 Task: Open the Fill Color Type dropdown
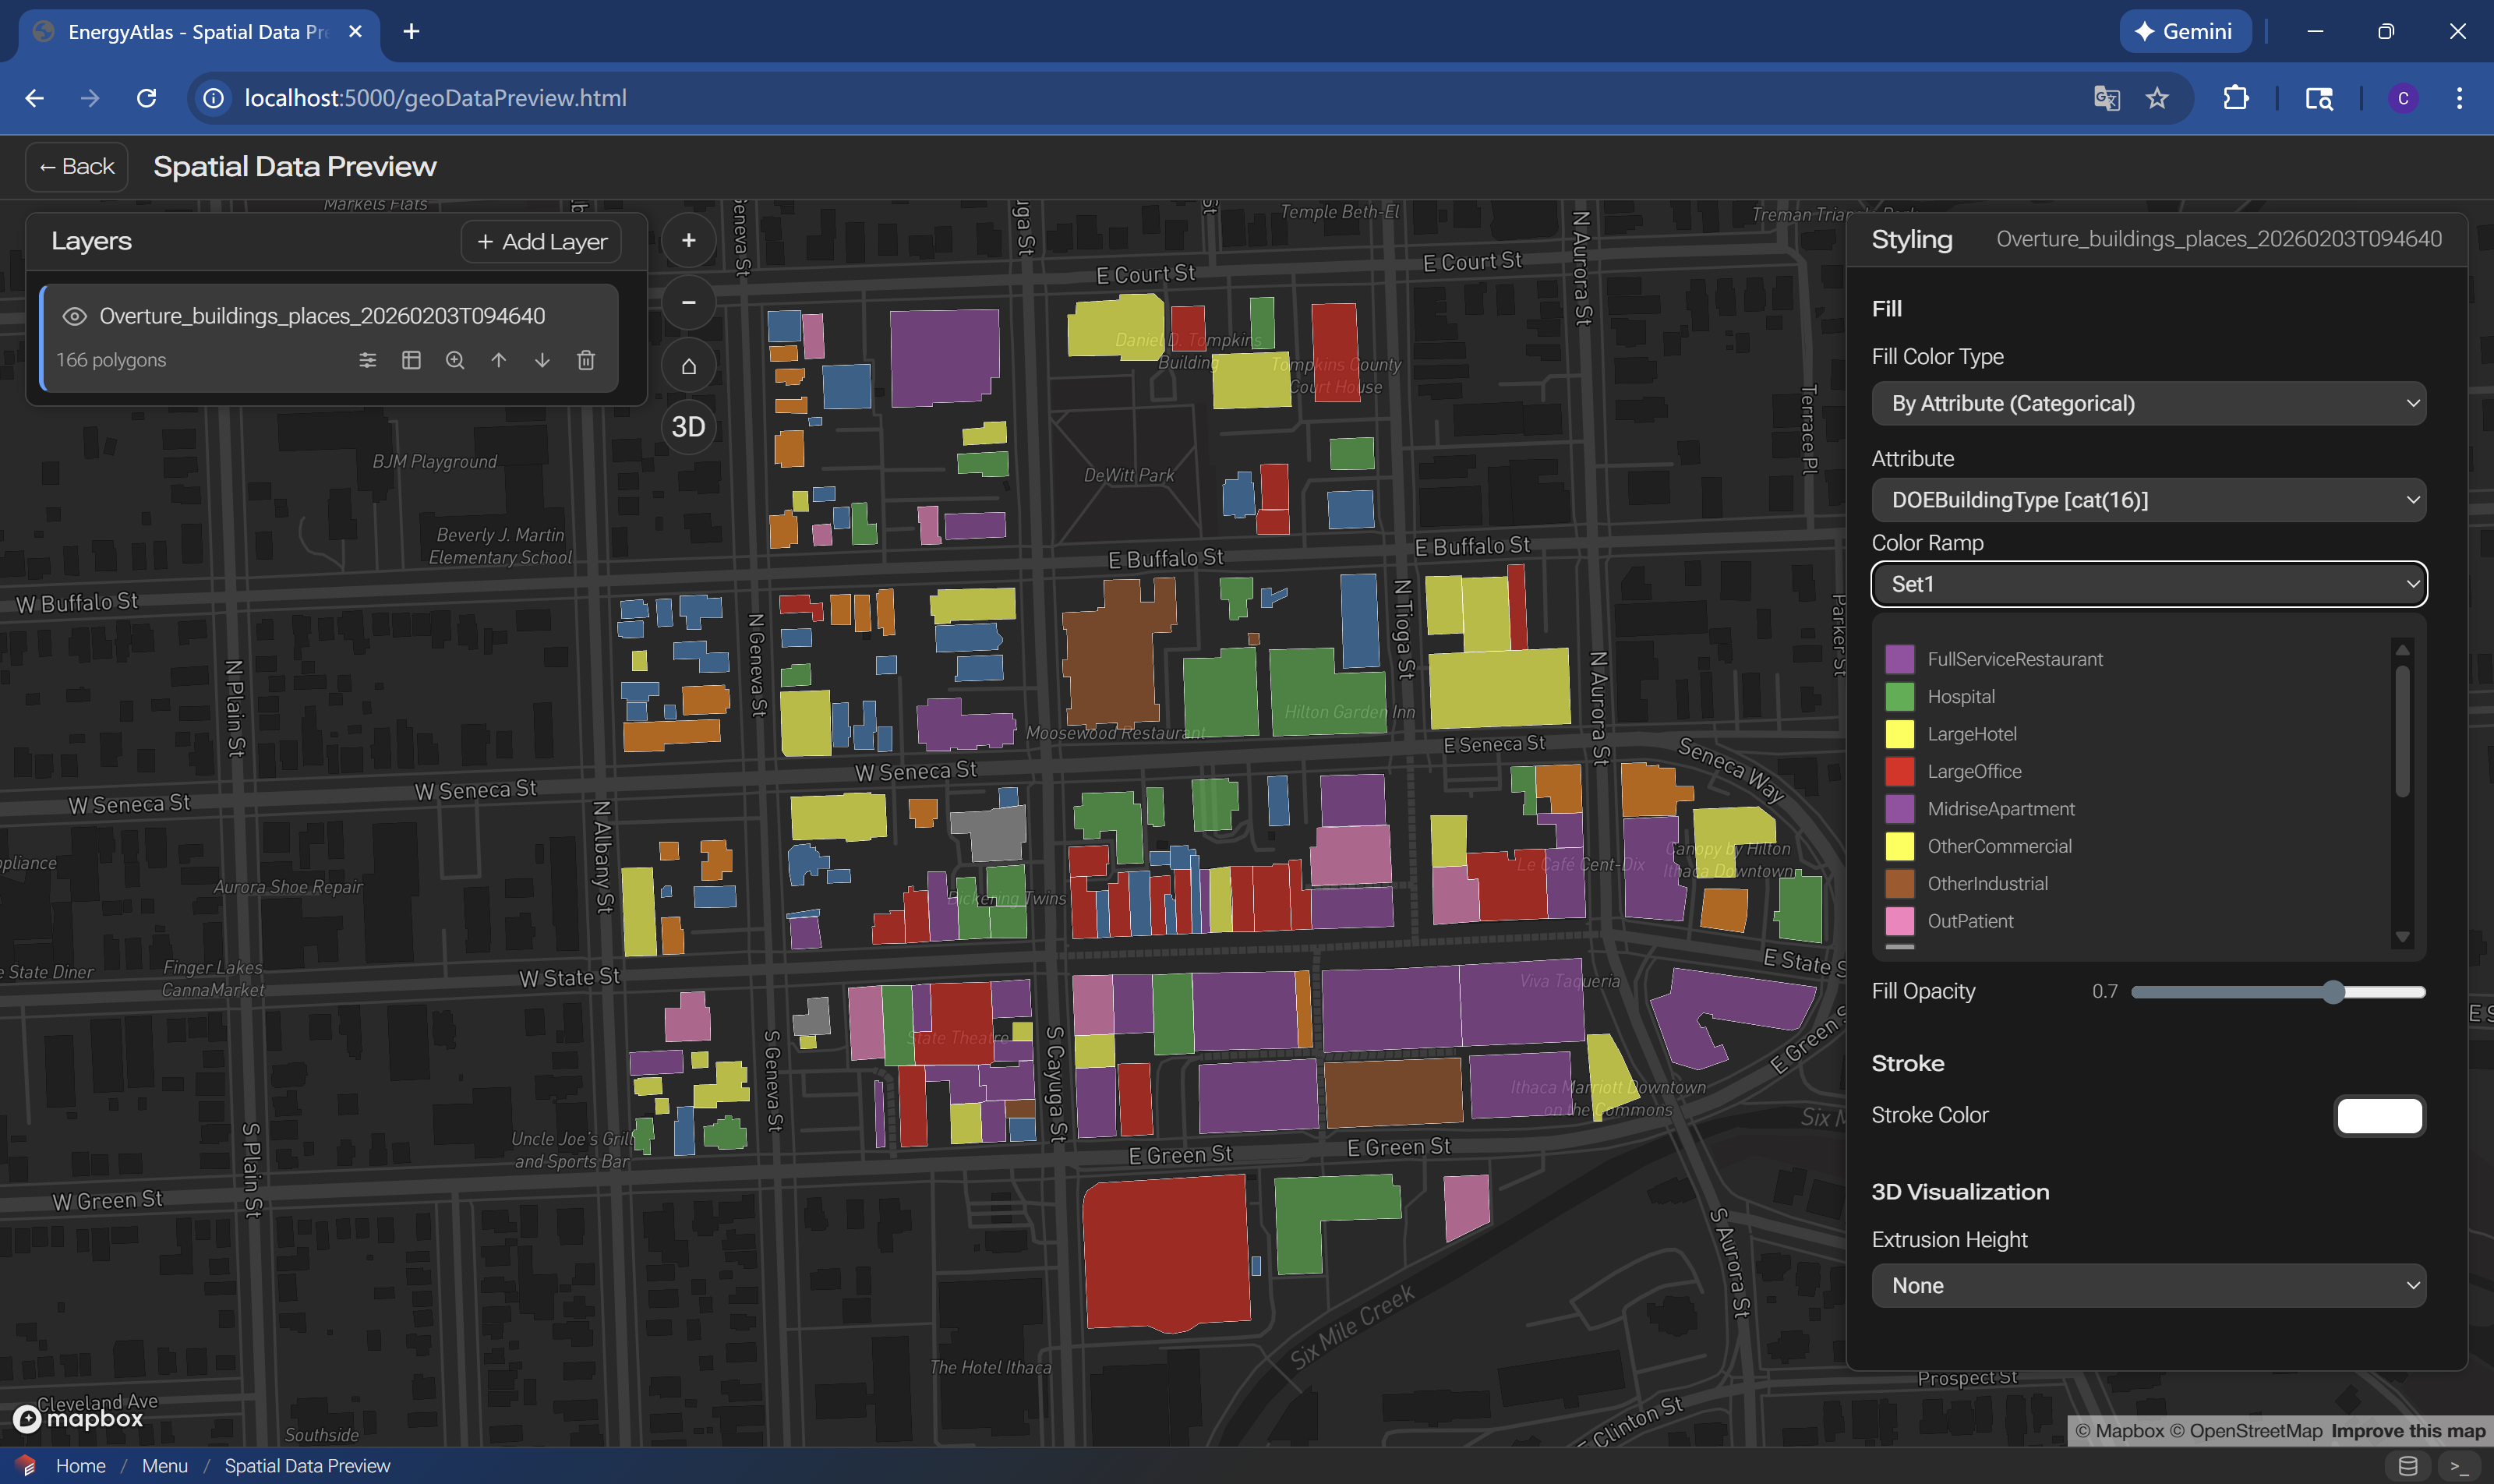(2147, 403)
